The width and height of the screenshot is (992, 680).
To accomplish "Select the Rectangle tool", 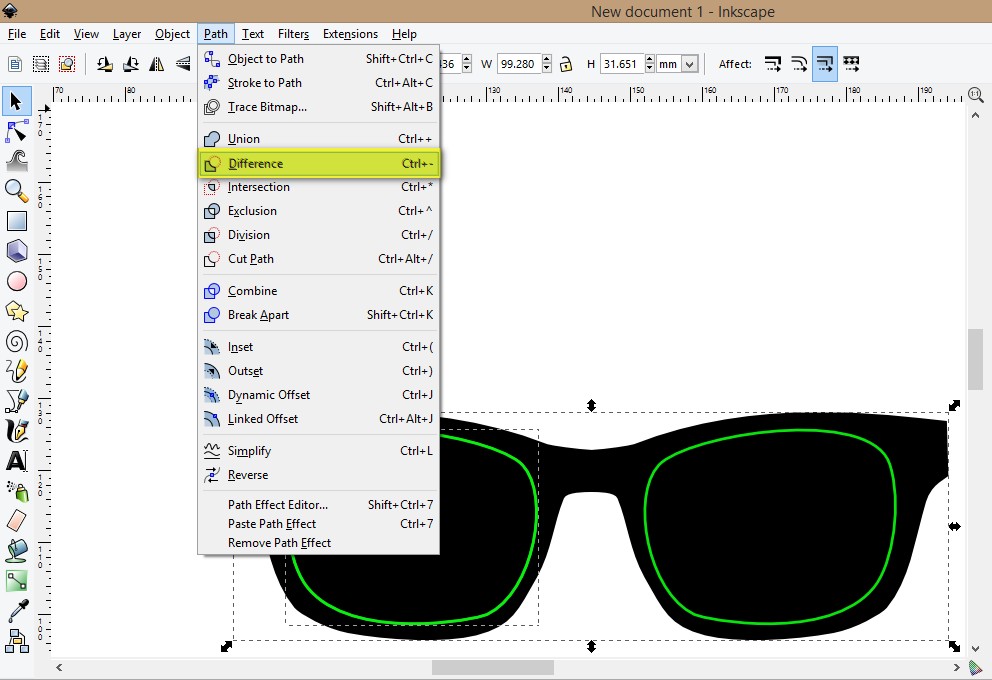I will [16, 221].
